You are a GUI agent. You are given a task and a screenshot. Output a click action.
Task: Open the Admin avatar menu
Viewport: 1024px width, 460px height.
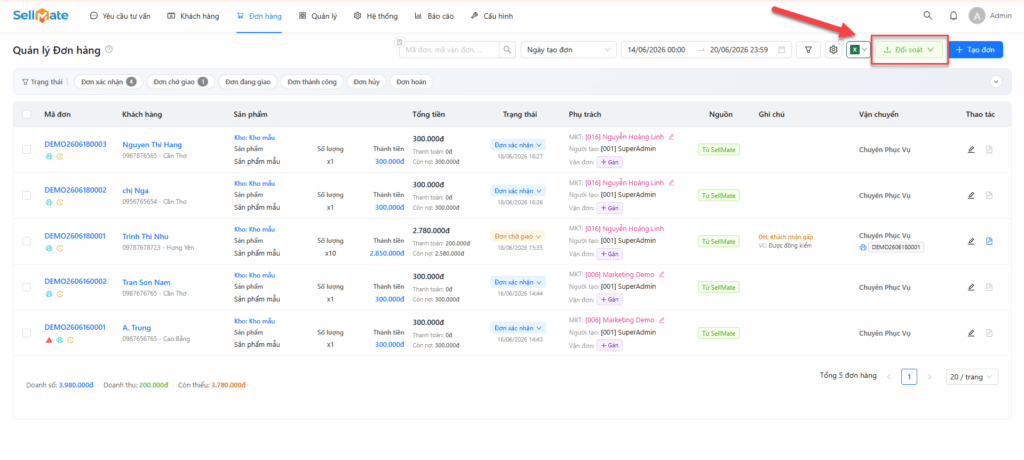click(x=976, y=16)
